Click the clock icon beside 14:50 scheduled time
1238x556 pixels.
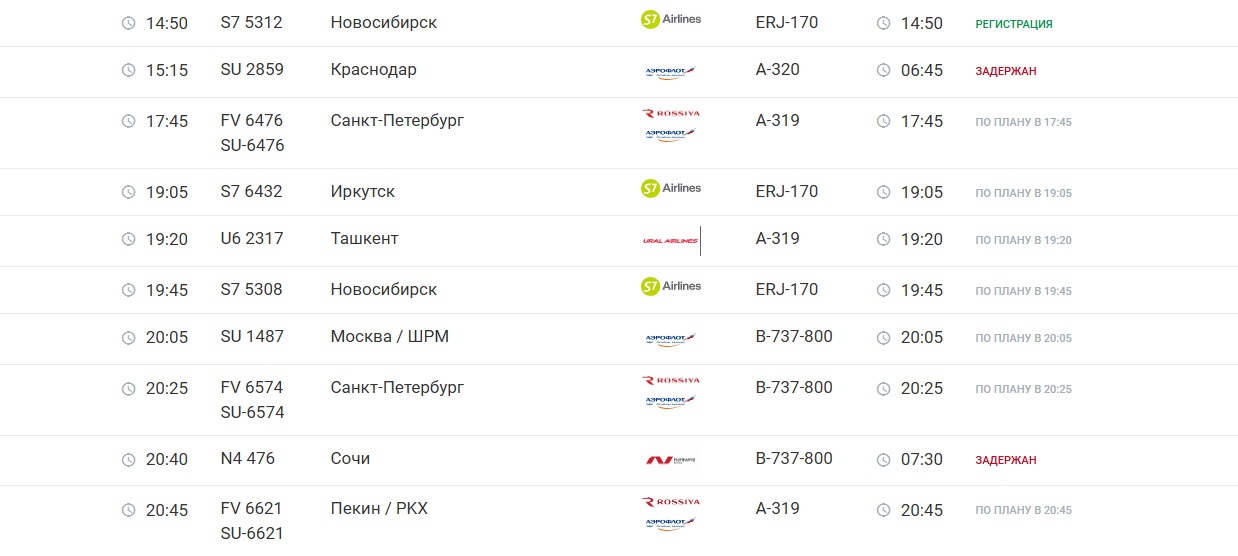point(128,23)
